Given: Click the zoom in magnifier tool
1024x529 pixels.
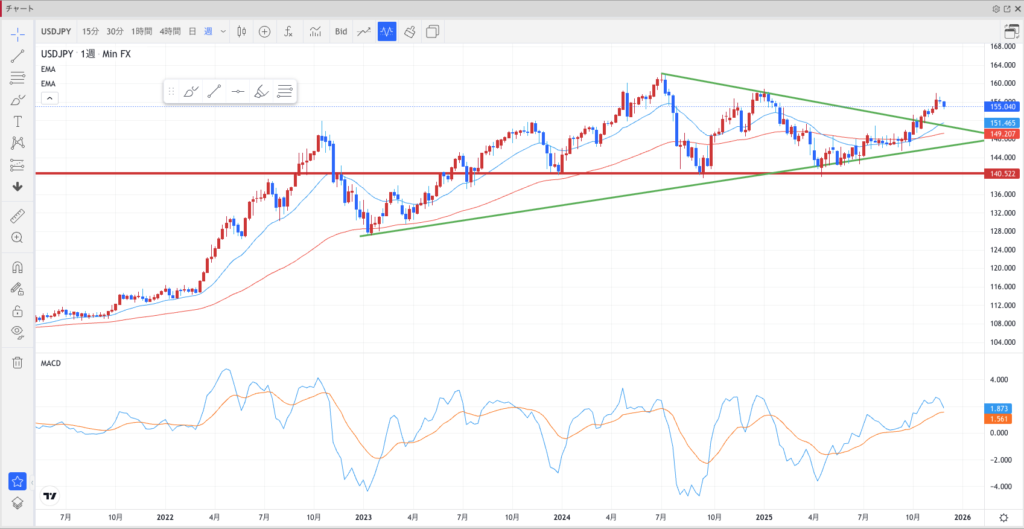Looking at the screenshot, I should (x=17, y=237).
